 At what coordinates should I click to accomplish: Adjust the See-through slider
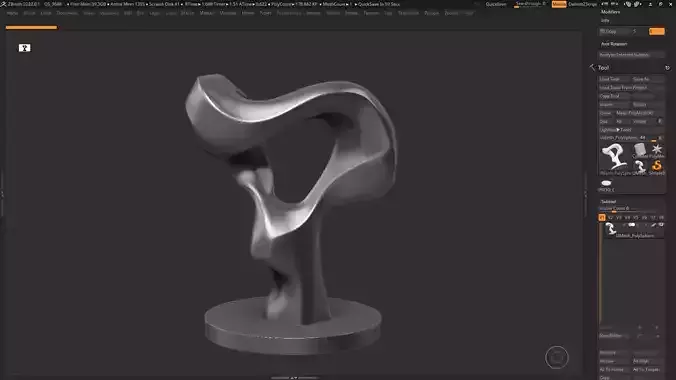pyautogui.click(x=530, y=4)
